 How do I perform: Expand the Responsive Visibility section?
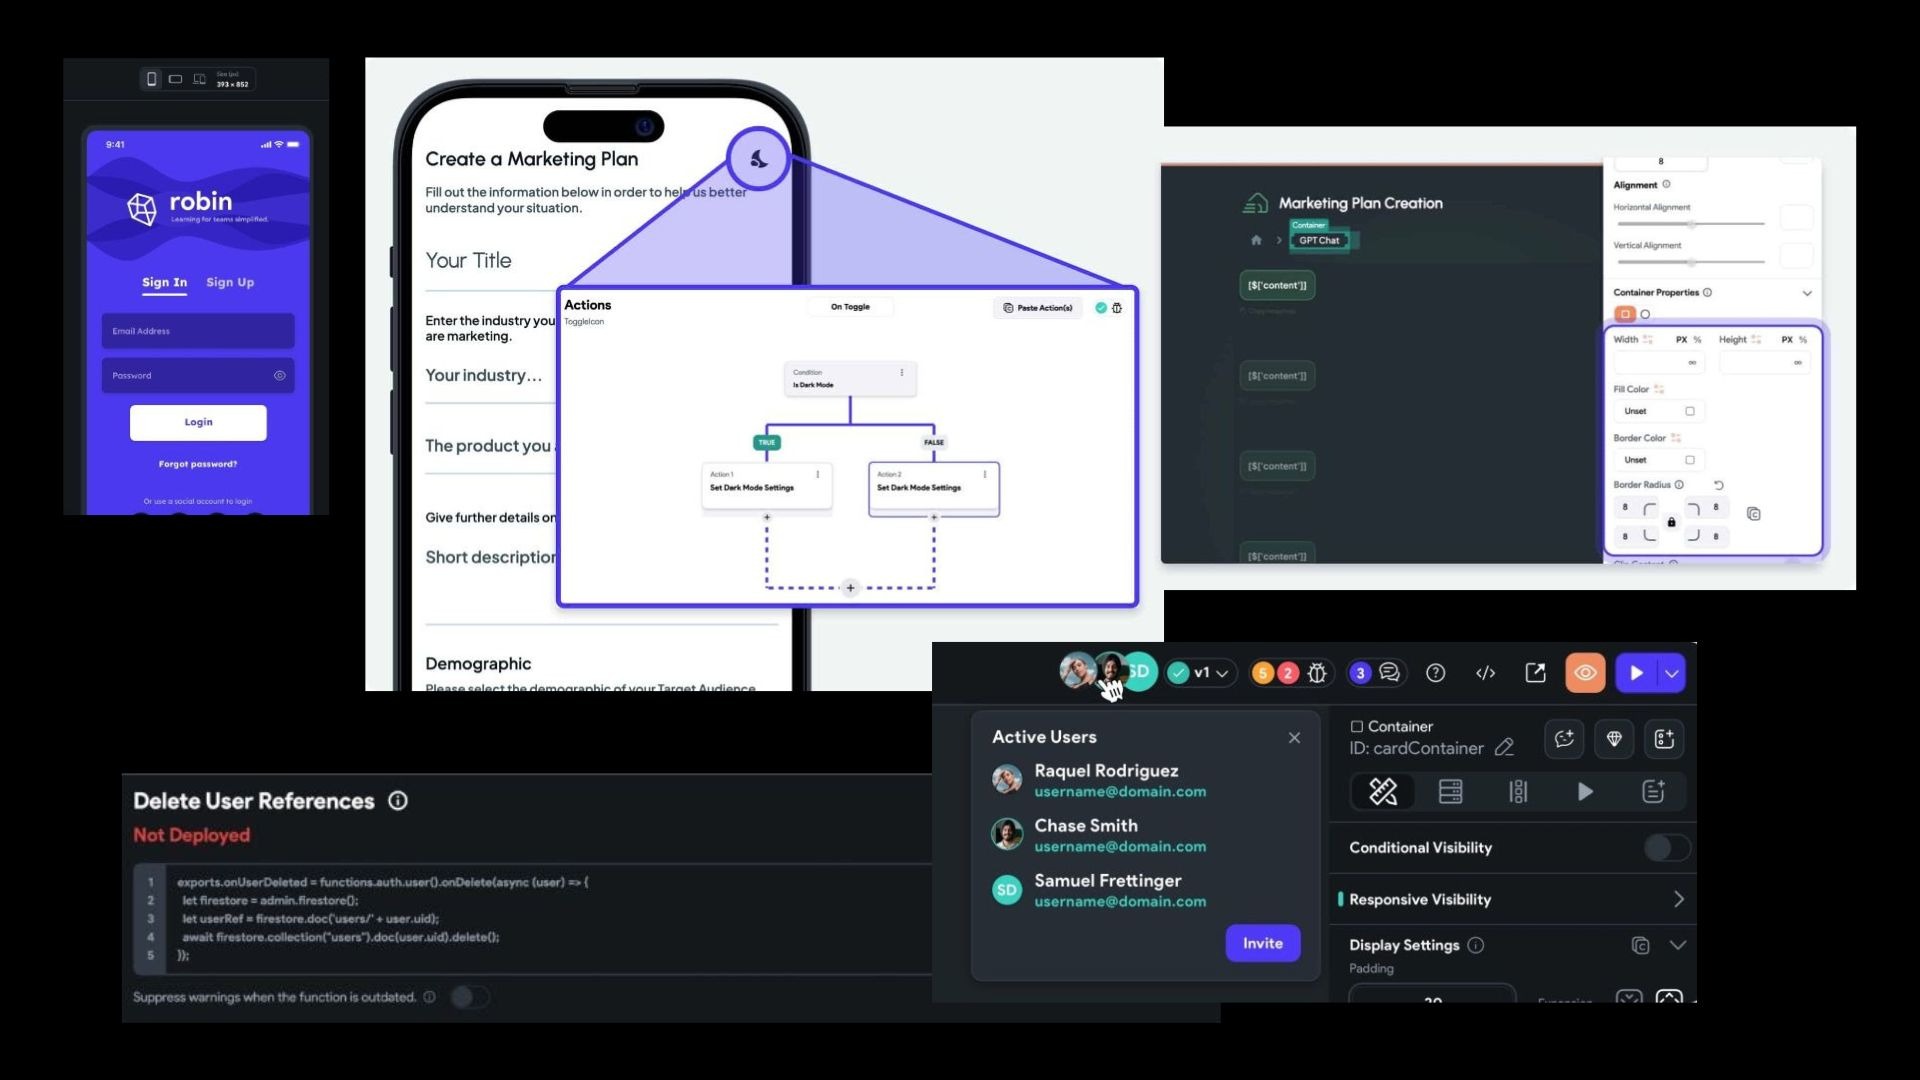point(1680,898)
